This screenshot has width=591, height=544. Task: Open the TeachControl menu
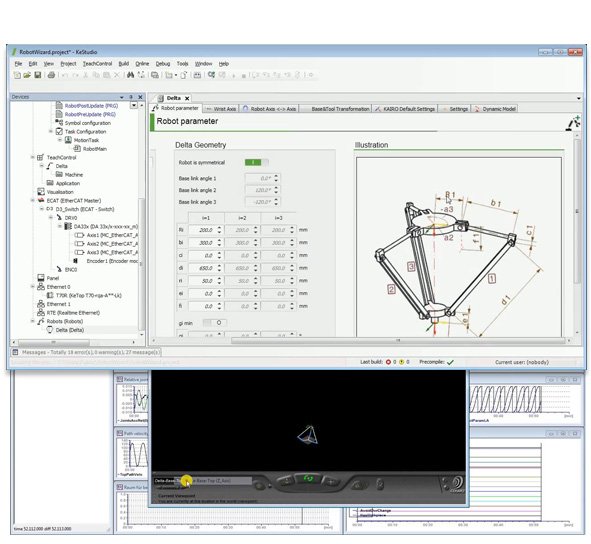(x=97, y=64)
